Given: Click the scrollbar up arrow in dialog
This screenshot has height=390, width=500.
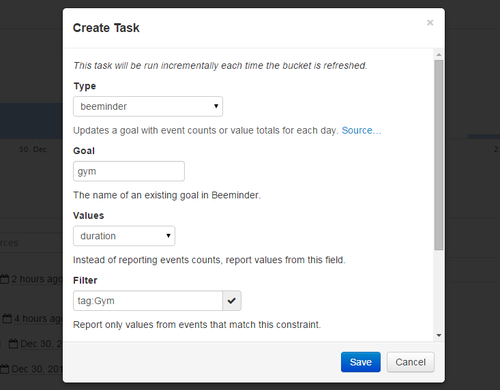Looking at the screenshot, I should point(439,54).
